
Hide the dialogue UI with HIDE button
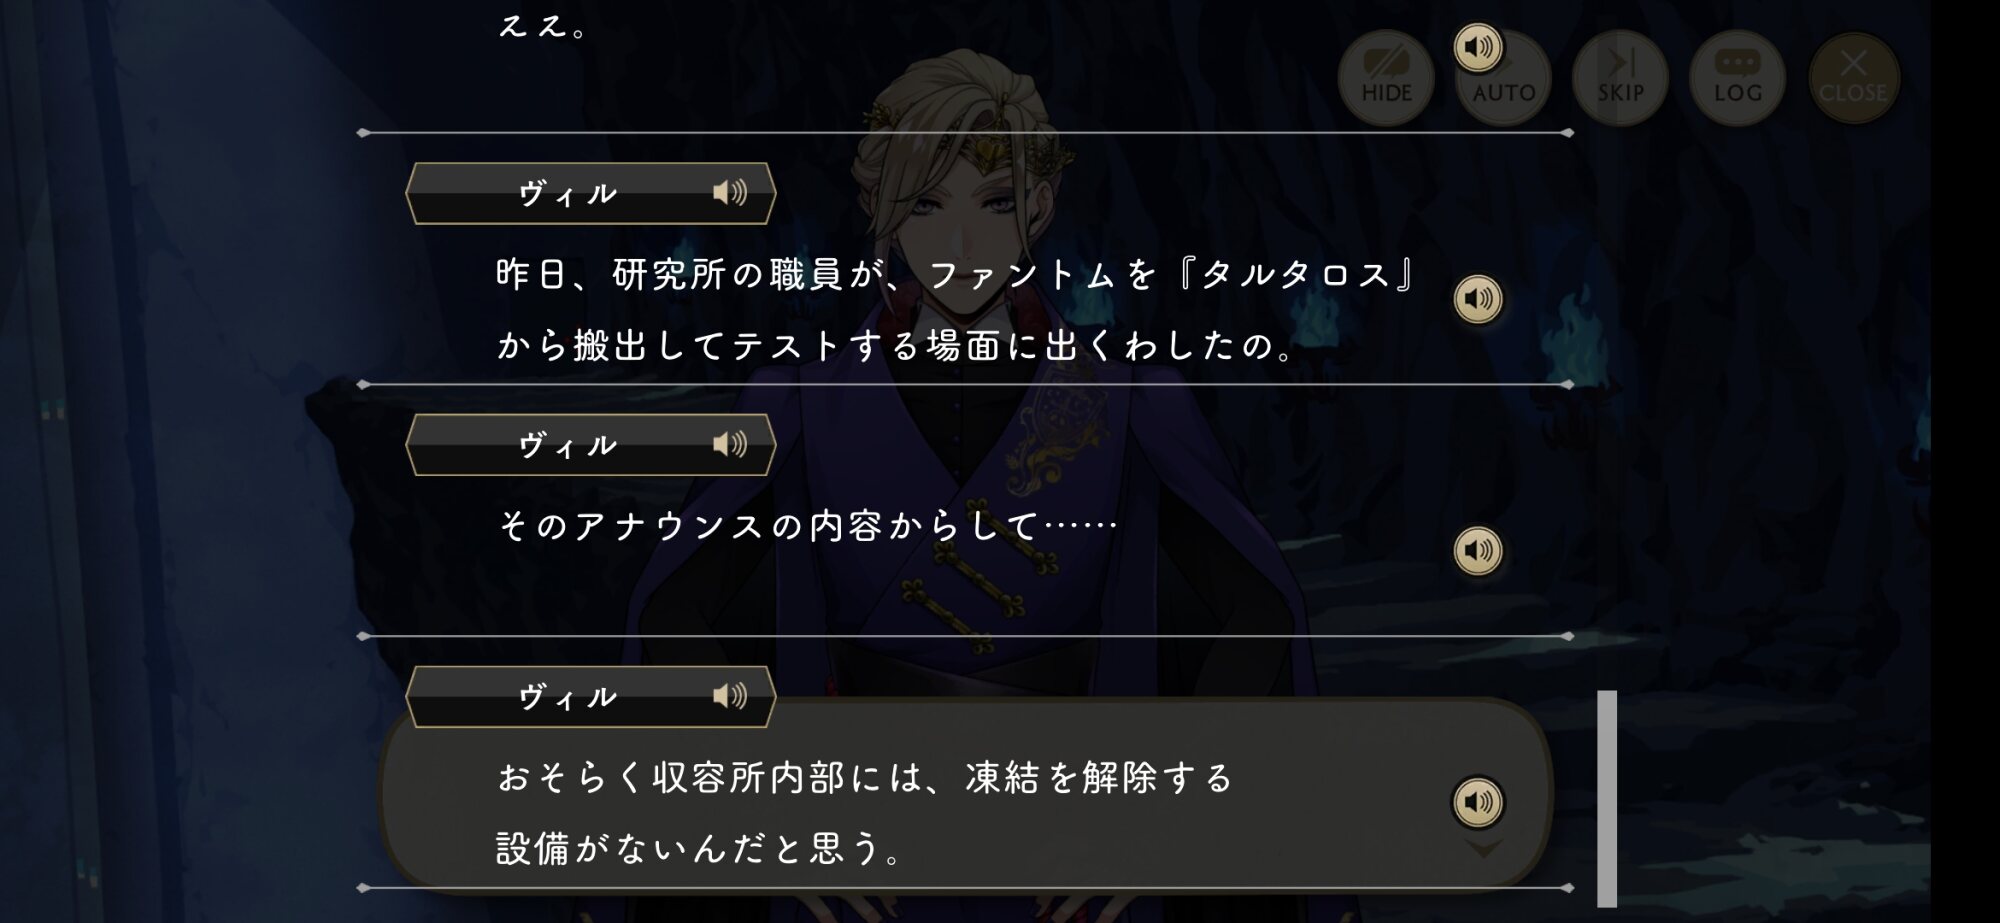pyautogui.click(x=1386, y=78)
